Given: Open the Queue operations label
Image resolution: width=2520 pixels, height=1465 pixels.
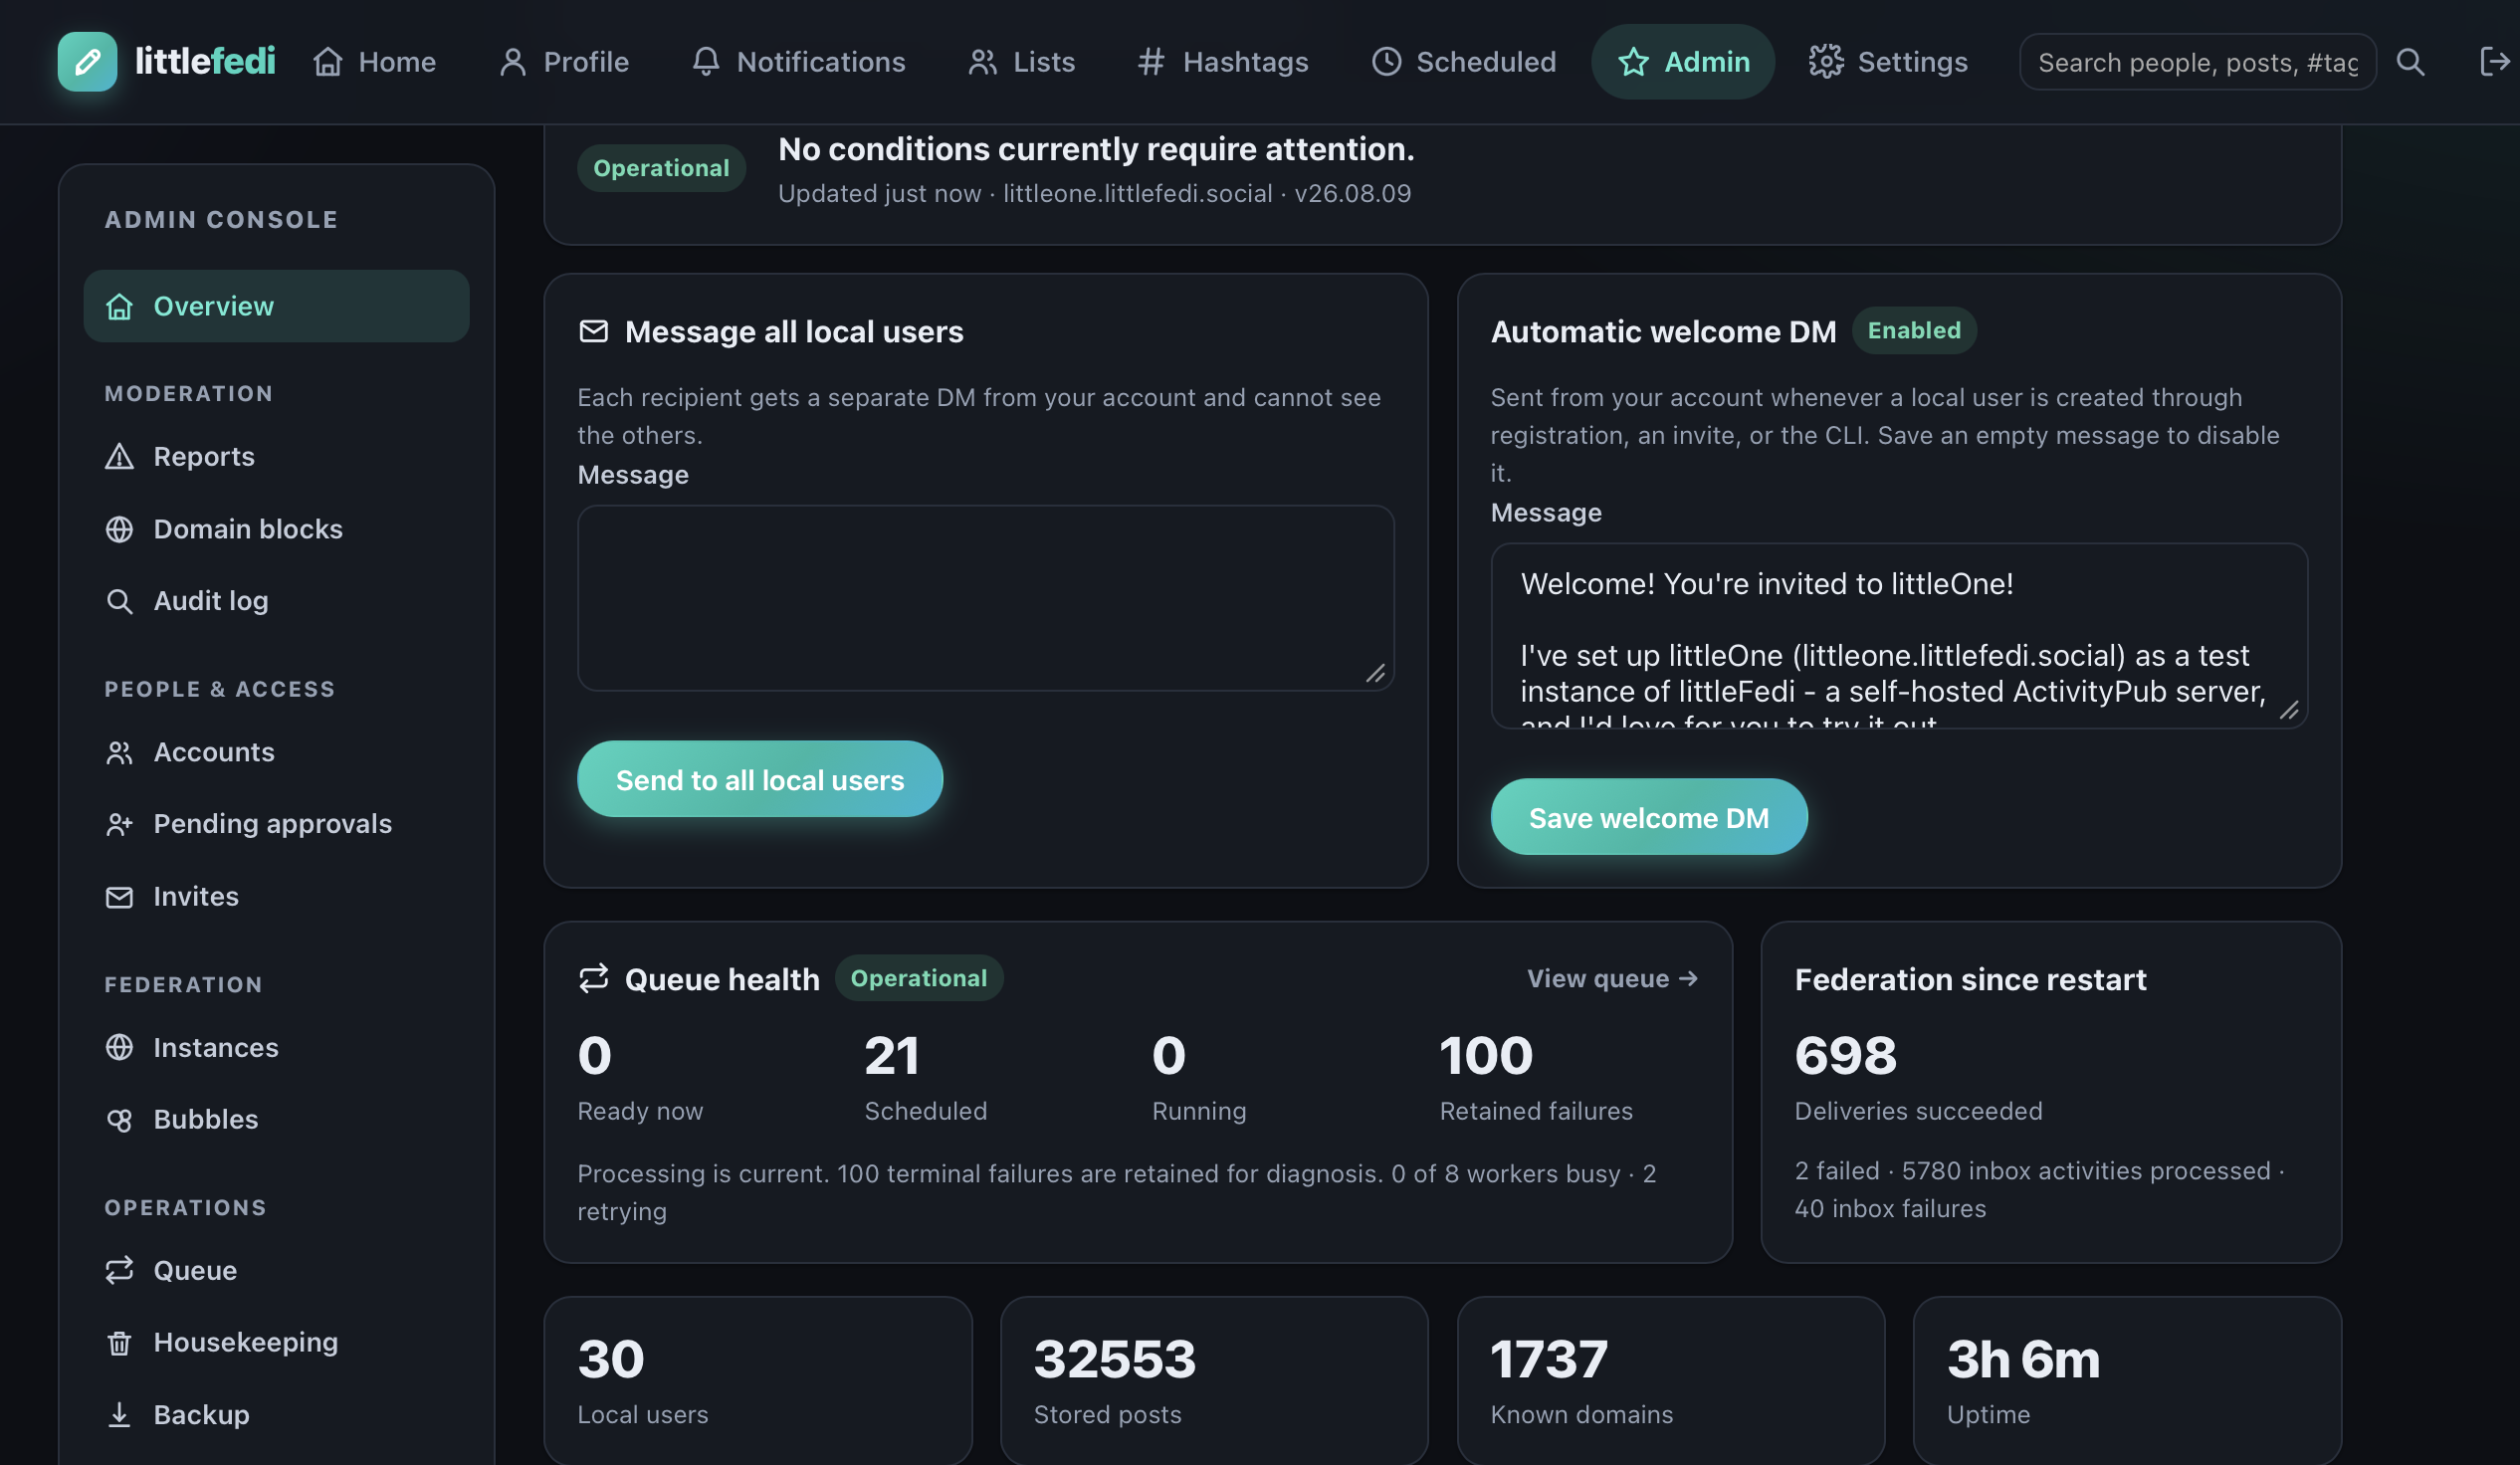Looking at the screenshot, I should coord(195,1270).
